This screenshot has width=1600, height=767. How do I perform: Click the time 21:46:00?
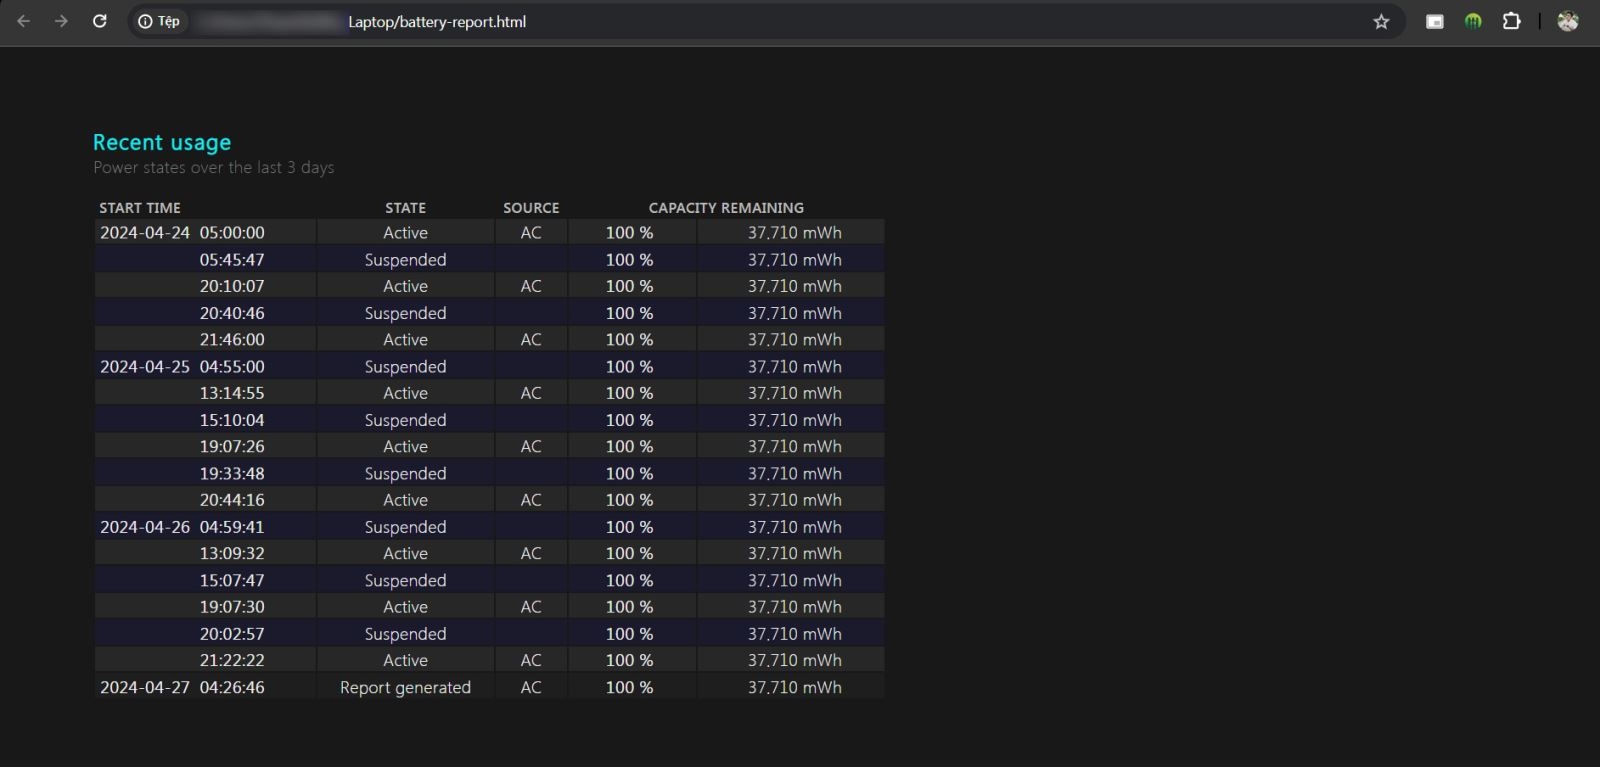click(232, 339)
